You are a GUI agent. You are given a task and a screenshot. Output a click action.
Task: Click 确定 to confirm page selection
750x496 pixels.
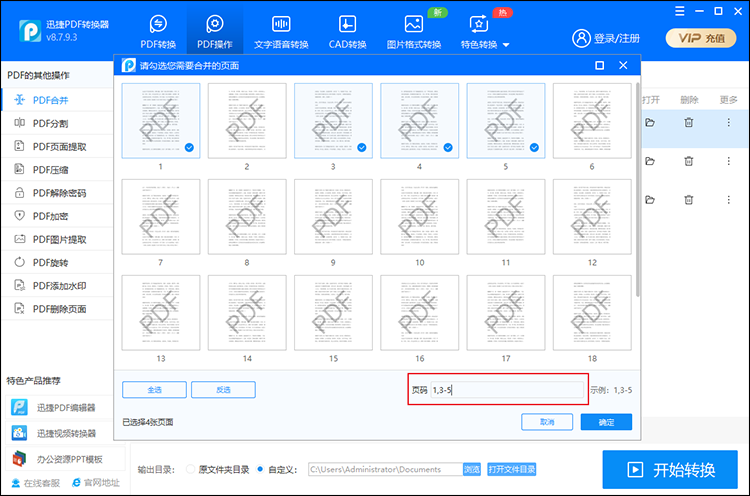click(606, 422)
